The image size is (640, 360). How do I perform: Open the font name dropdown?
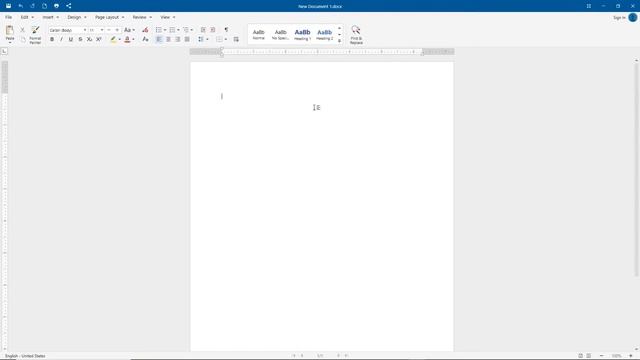click(x=85, y=30)
